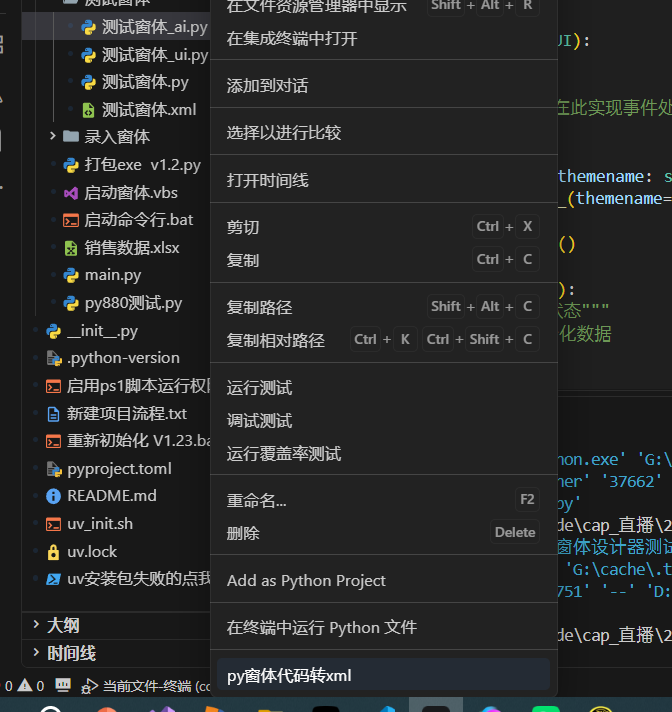Image resolution: width=672 pixels, height=712 pixels.
Task: Click the green Excel icon of 销售数据.xlsx
Action: point(71,248)
